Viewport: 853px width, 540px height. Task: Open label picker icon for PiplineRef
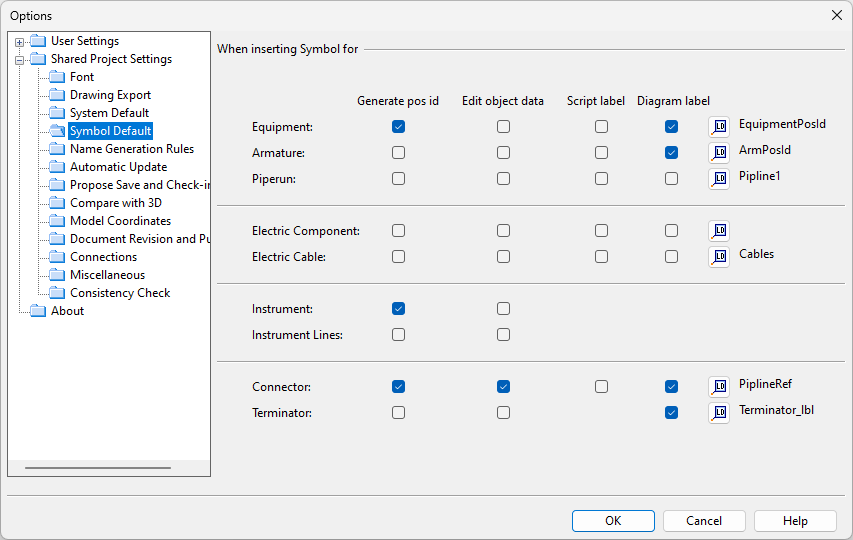click(719, 387)
